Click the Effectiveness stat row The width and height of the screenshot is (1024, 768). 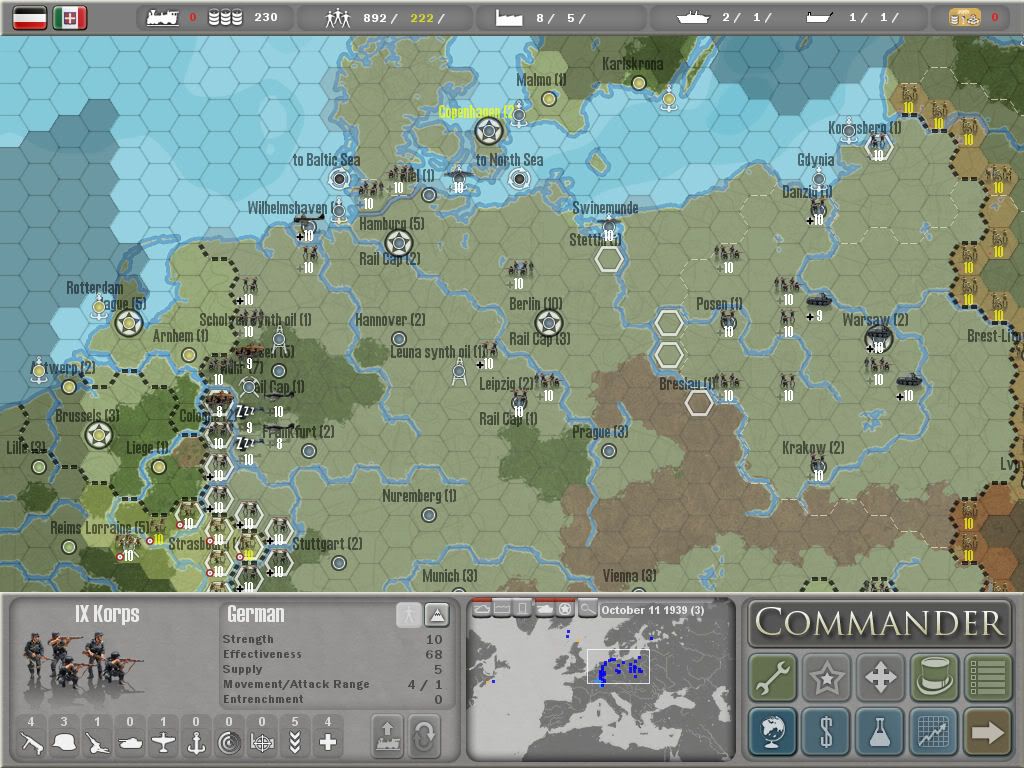click(332, 654)
